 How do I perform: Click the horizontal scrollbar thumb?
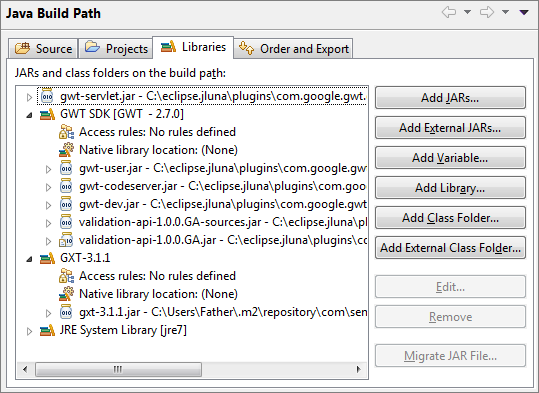pos(118,370)
